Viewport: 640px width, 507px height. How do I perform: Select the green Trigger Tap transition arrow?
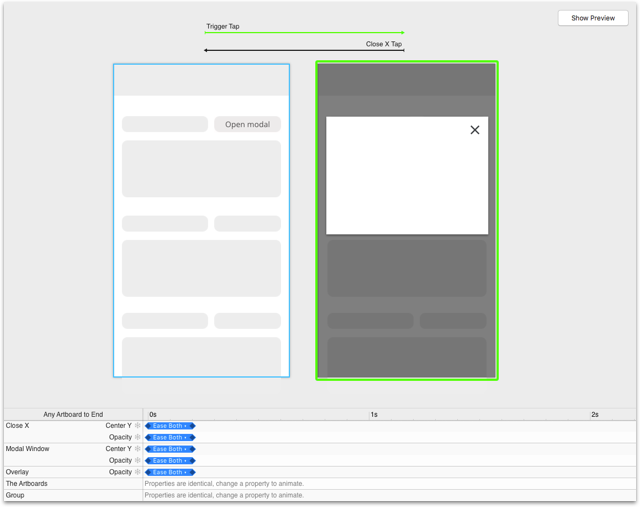304,33
